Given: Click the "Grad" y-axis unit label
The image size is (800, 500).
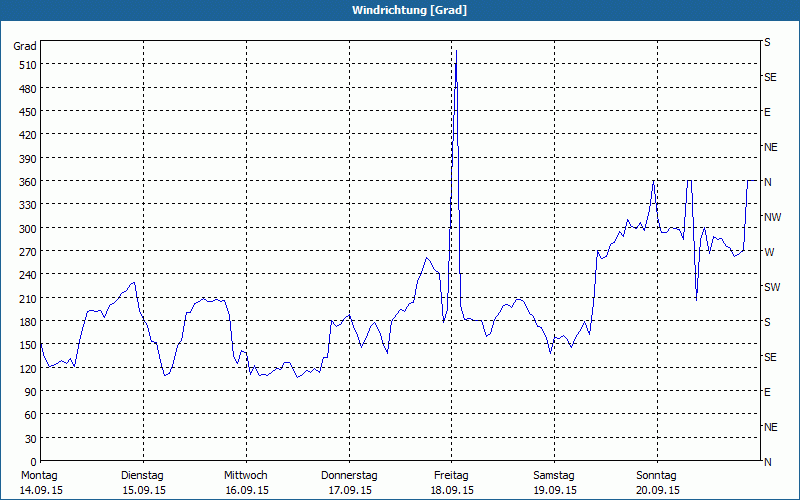Looking at the screenshot, I should (x=25, y=46).
